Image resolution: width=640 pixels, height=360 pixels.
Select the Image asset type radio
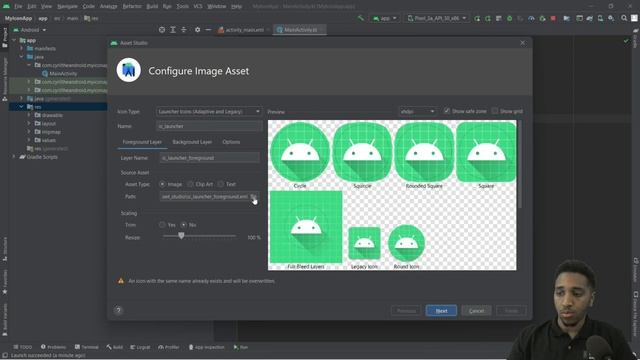coord(162,184)
